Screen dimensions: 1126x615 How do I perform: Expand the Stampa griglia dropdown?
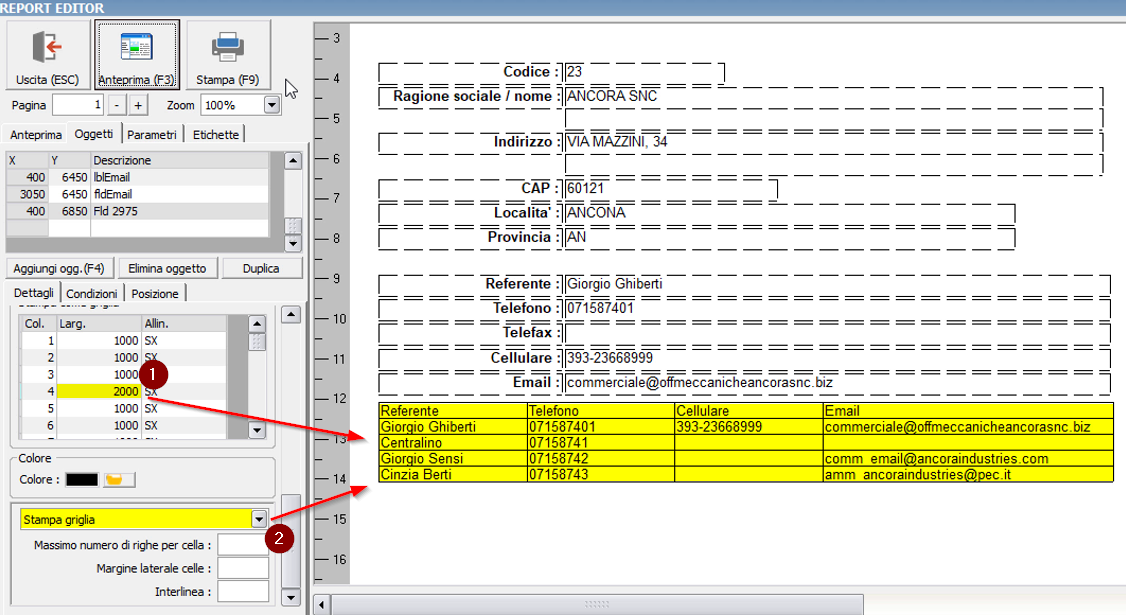pyautogui.click(x=259, y=519)
